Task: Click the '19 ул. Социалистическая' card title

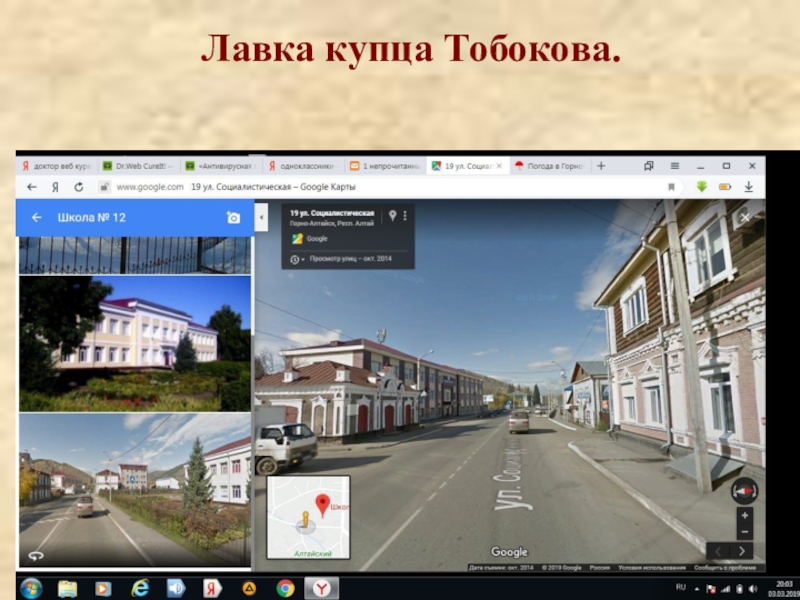Action: (x=332, y=213)
